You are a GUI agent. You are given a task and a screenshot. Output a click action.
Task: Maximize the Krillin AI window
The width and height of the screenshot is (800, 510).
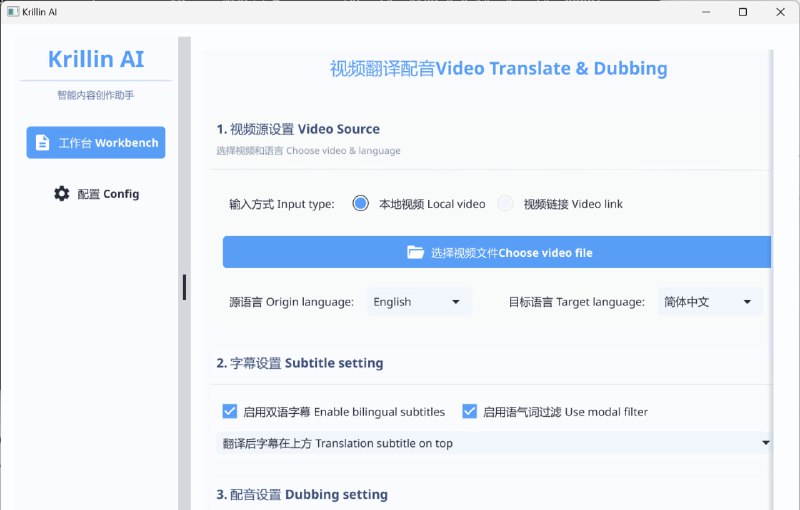coord(743,12)
